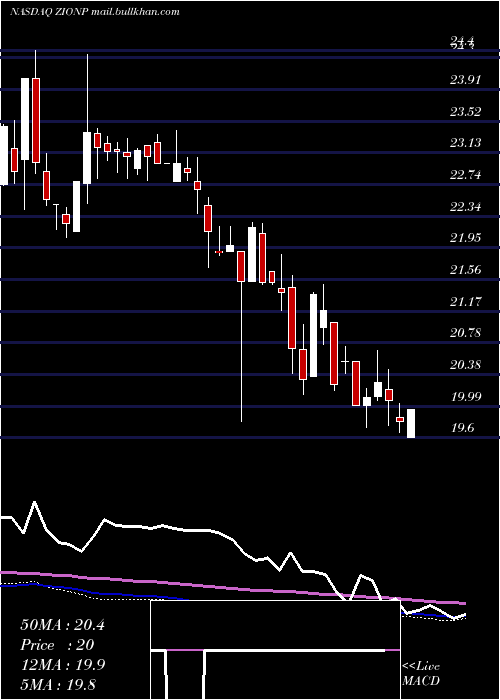Click the 23.52 price axis label
The image size is (500, 700).
[x=466, y=112]
